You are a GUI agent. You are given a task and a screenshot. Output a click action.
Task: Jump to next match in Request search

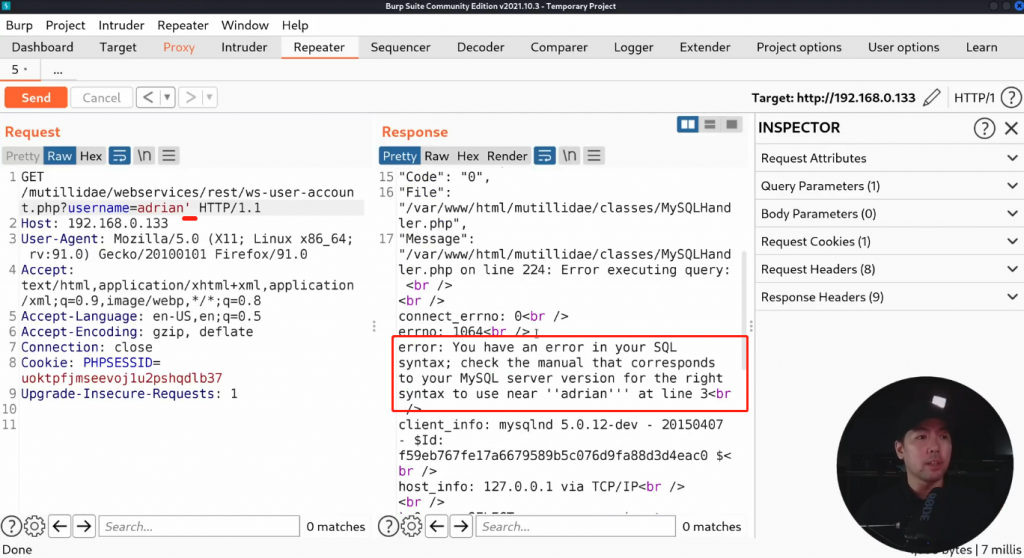pos(84,526)
